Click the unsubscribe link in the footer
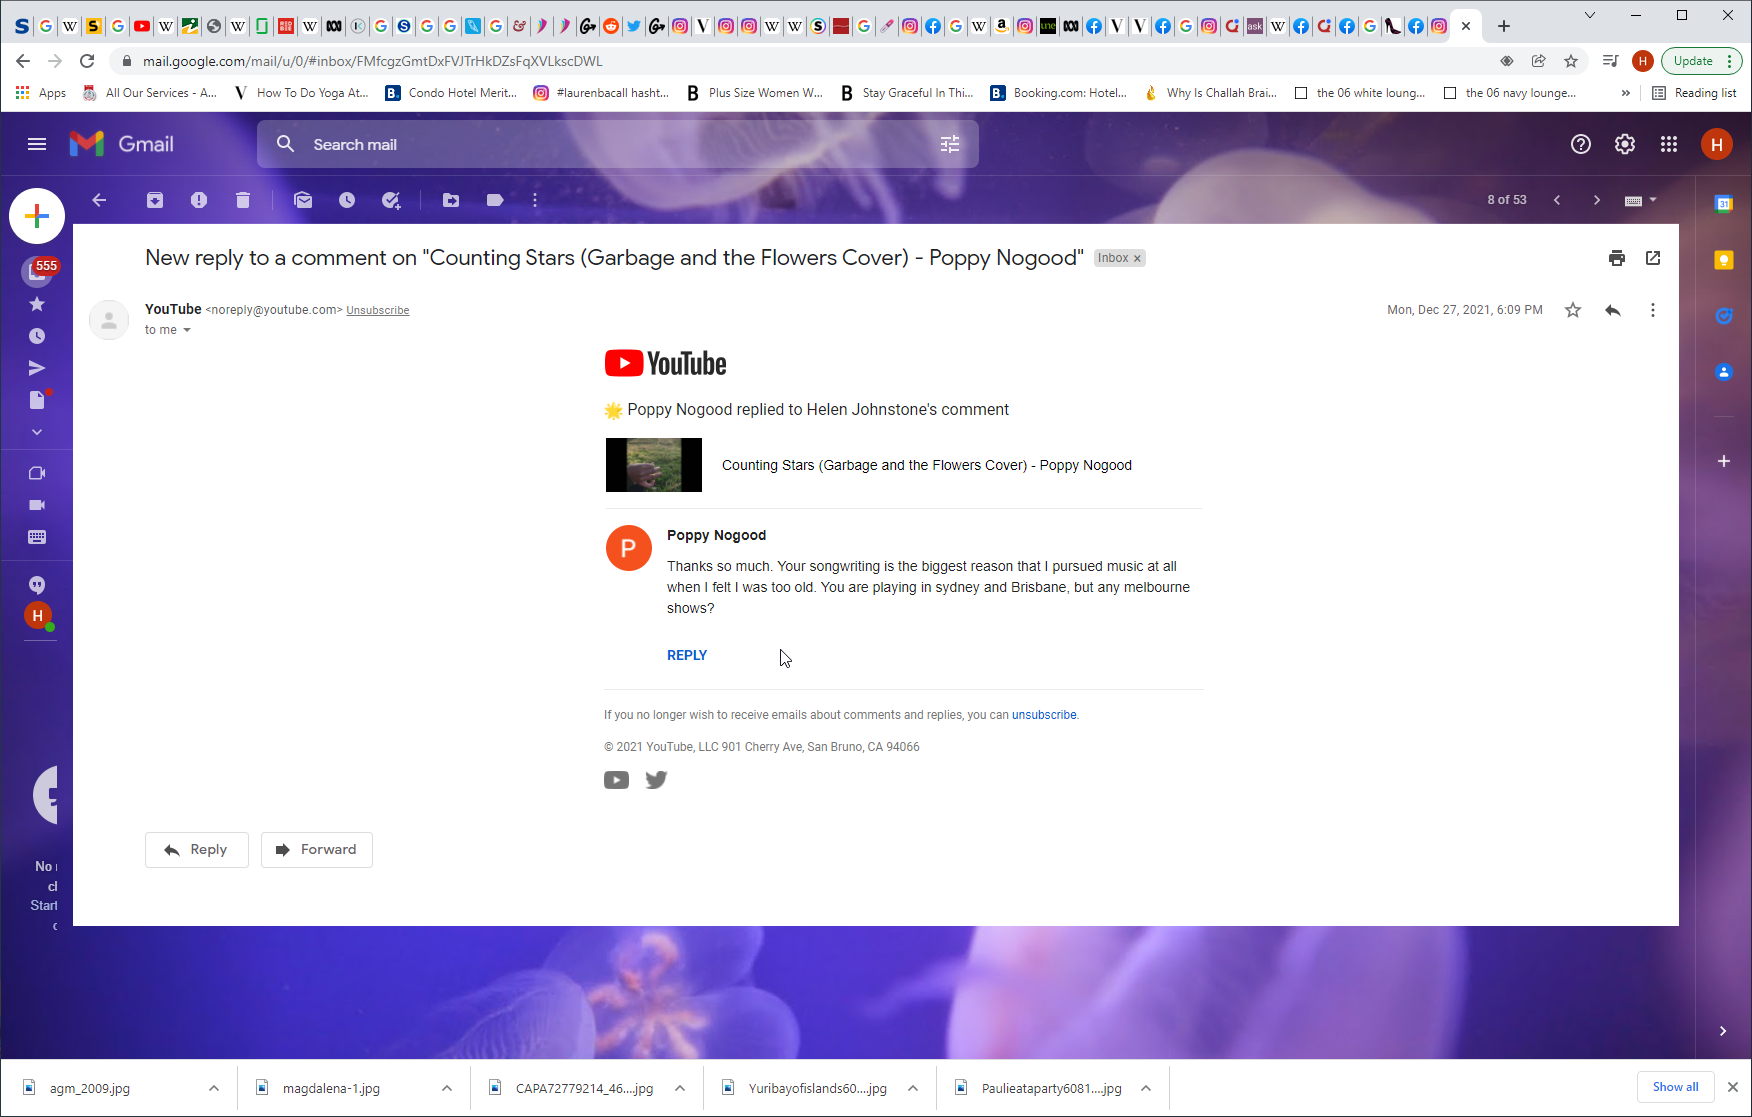 [x=1044, y=715]
